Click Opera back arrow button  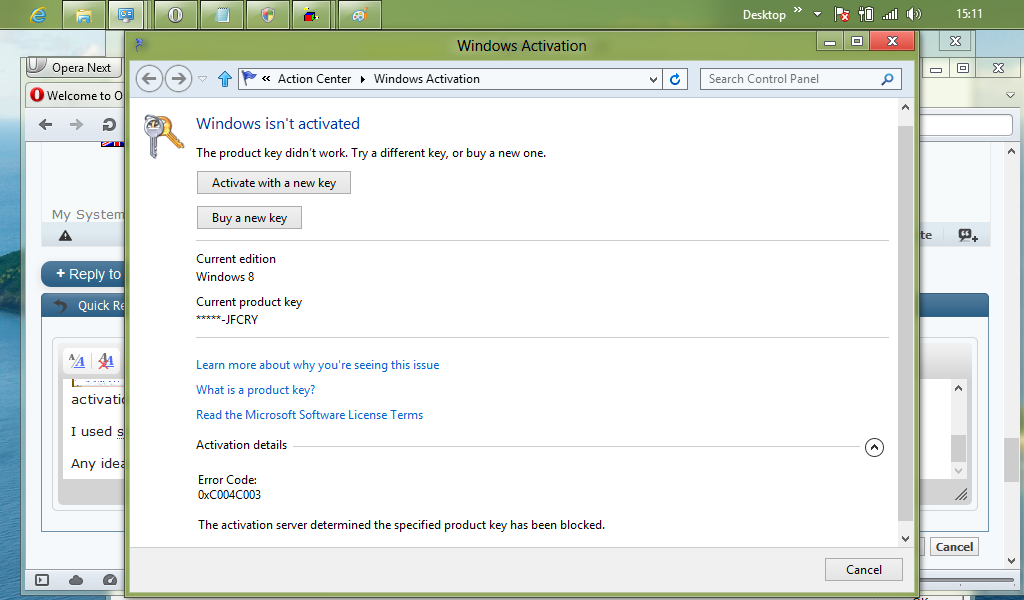(x=45, y=124)
